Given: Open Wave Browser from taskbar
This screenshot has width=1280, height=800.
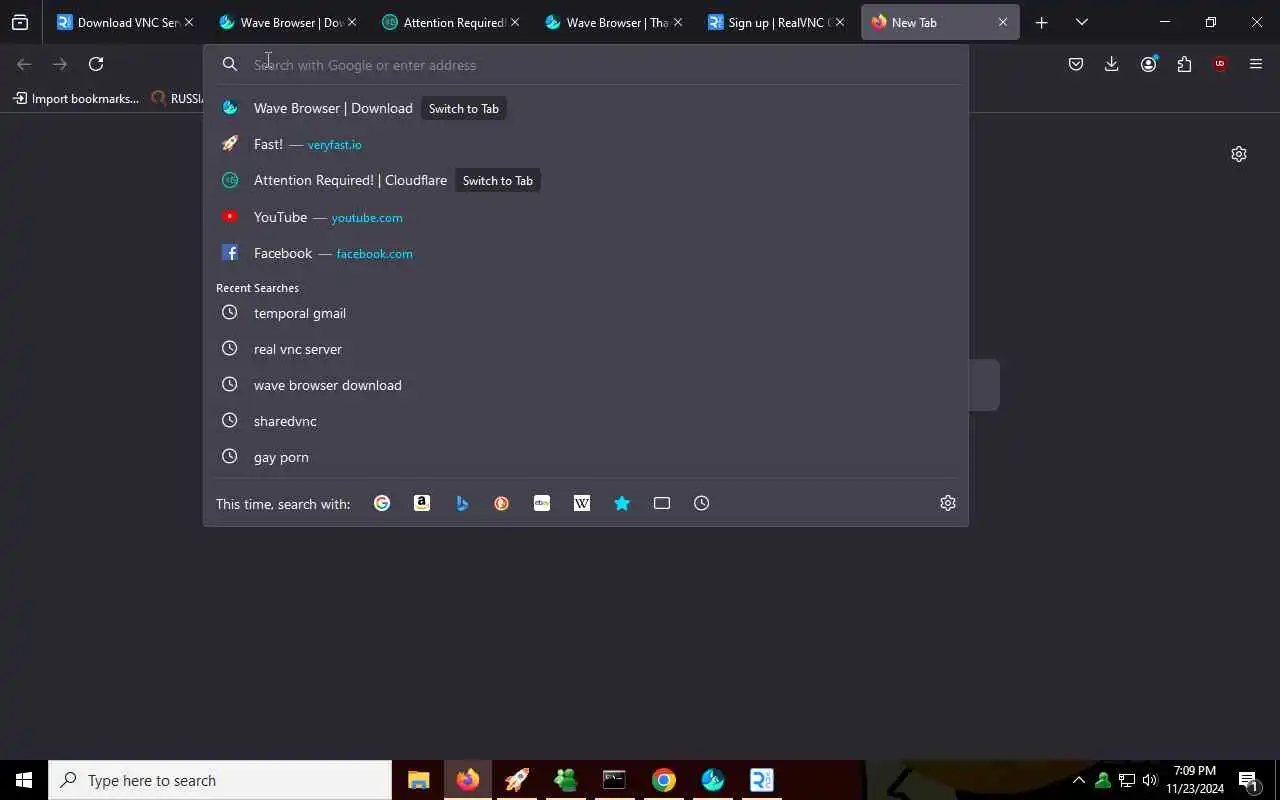Looking at the screenshot, I should point(713,780).
